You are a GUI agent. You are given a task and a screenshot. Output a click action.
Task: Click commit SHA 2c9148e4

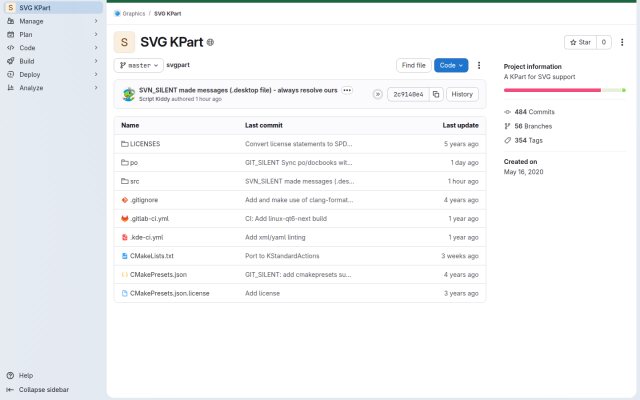click(408, 94)
